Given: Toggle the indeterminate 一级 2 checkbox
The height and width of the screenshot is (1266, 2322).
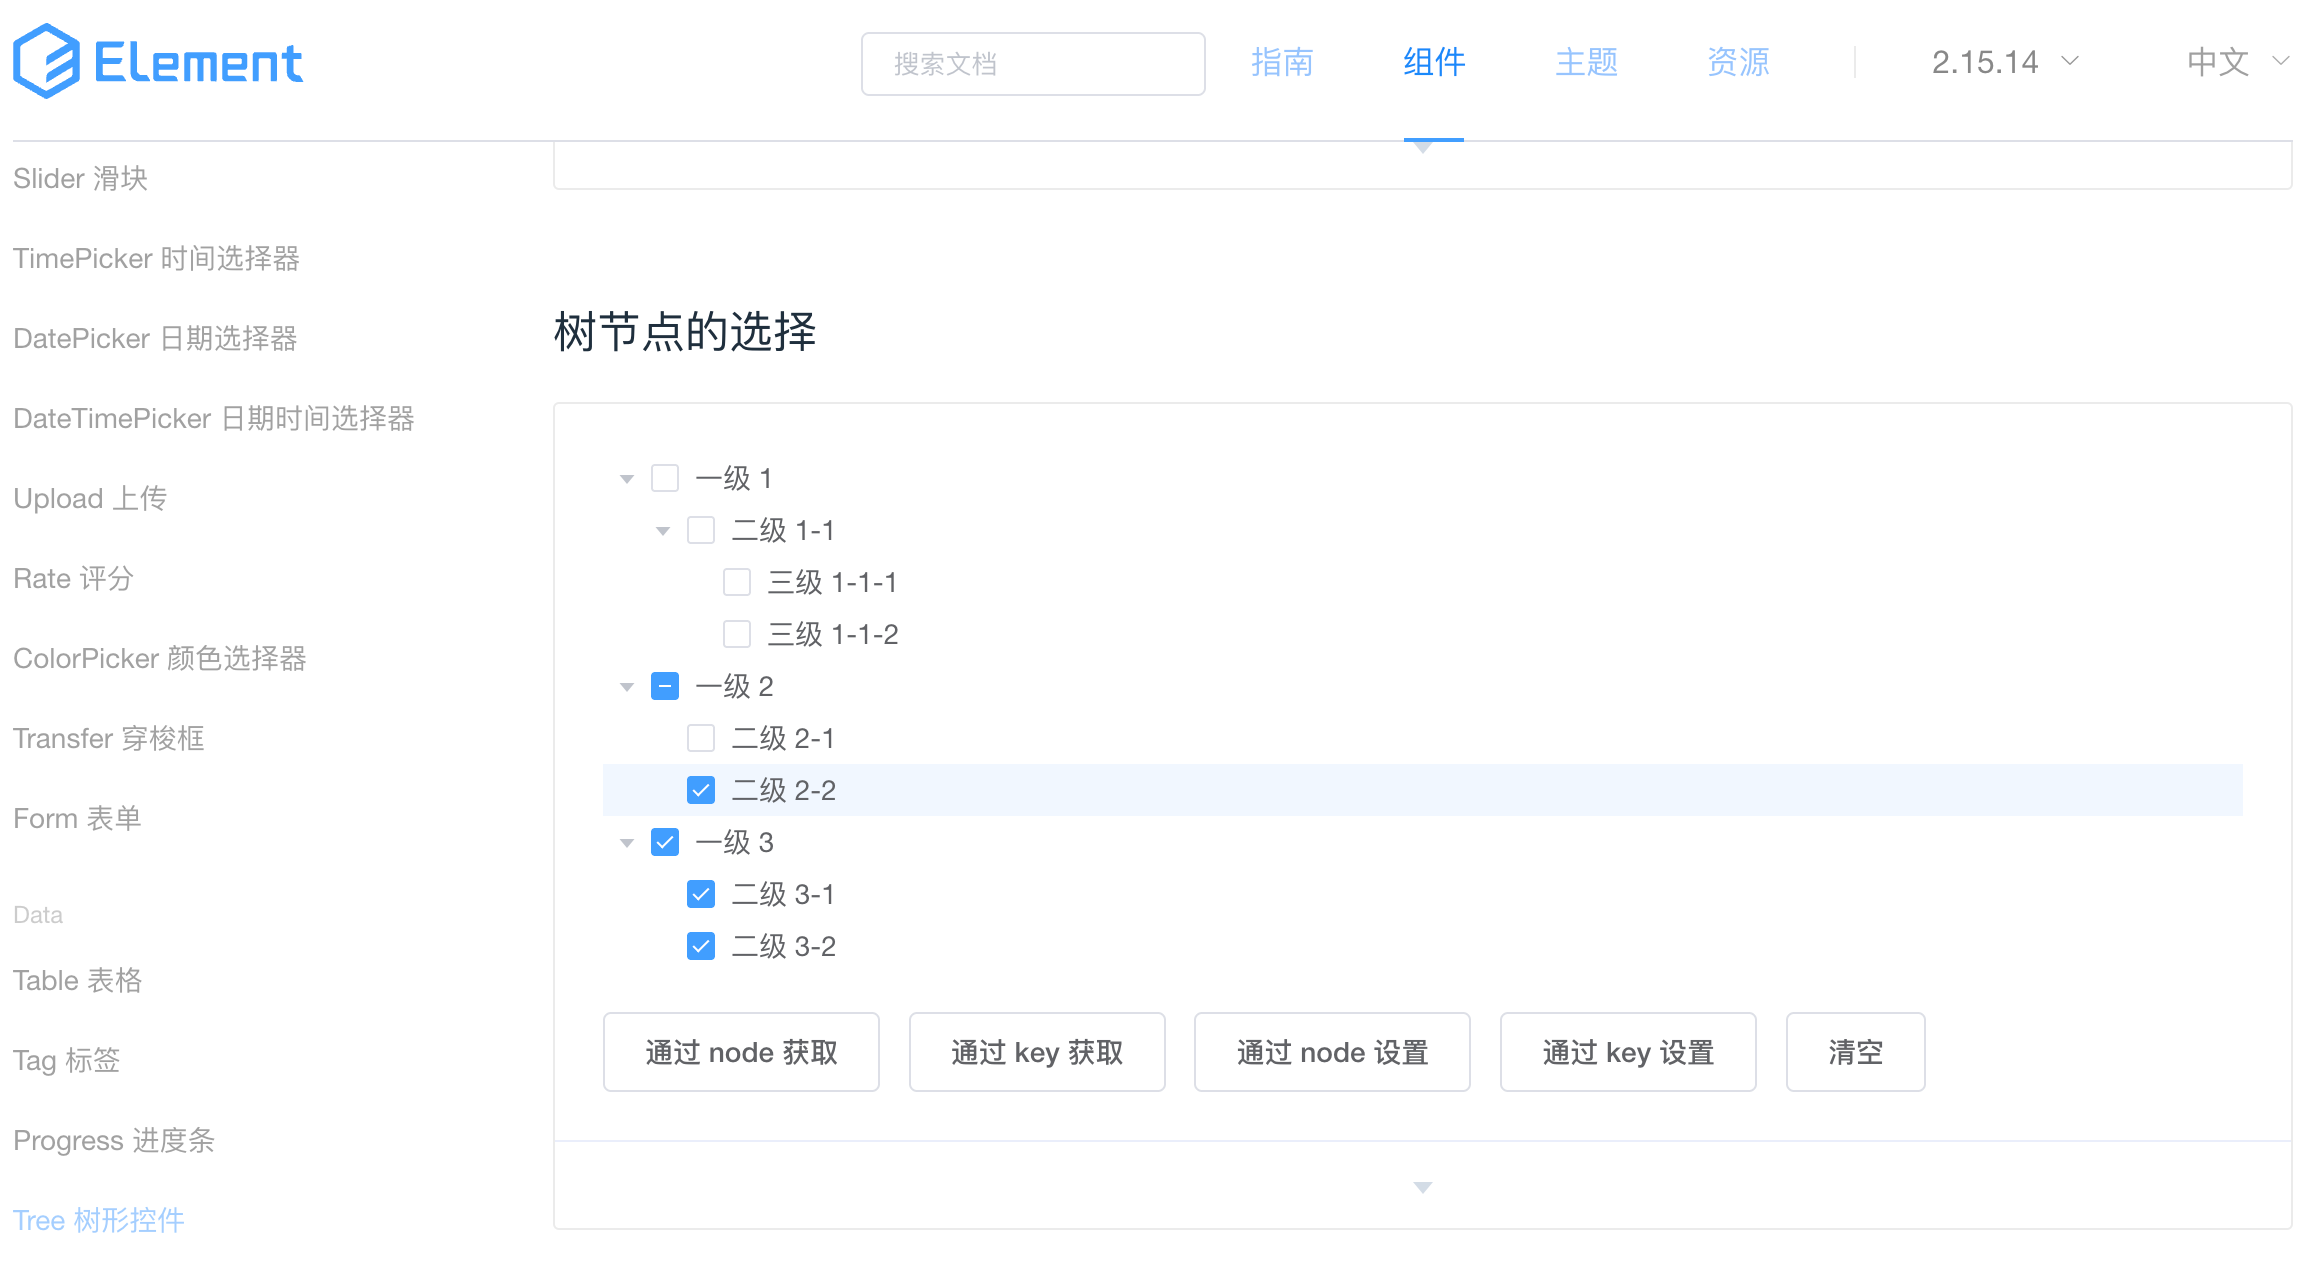Looking at the screenshot, I should (665, 686).
